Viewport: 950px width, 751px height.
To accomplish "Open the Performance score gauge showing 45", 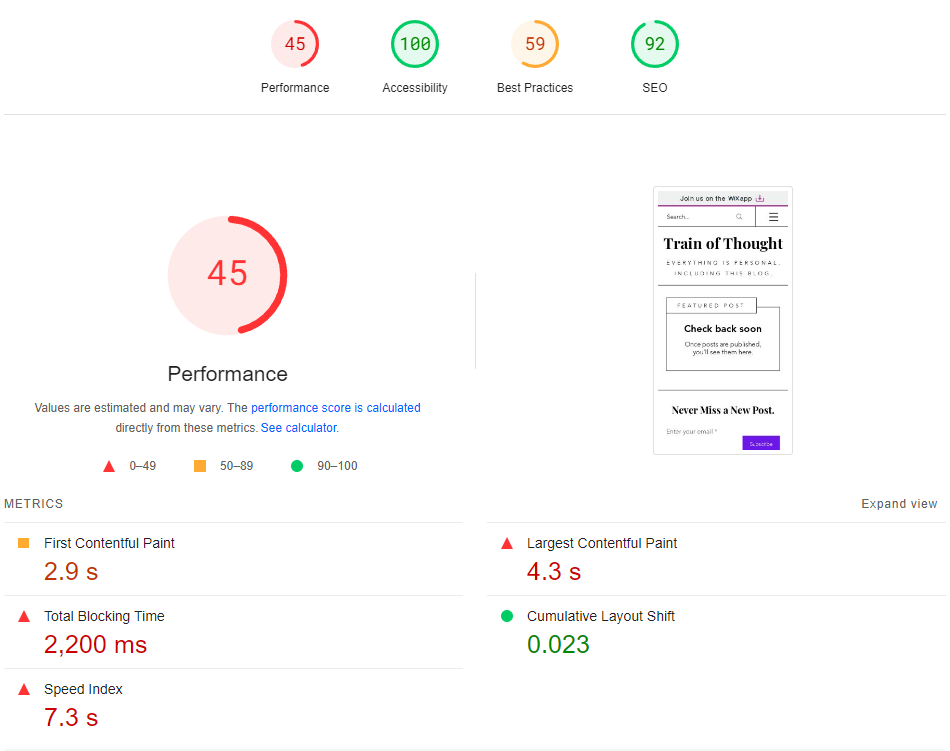I will click(x=295, y=44).
